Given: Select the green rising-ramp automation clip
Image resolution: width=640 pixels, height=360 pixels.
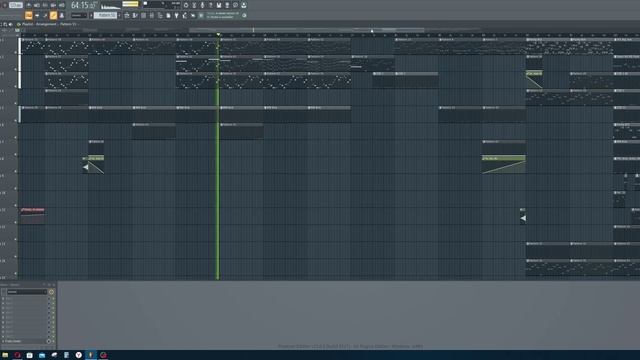Looking at the screenshot, I should point(504,164).
